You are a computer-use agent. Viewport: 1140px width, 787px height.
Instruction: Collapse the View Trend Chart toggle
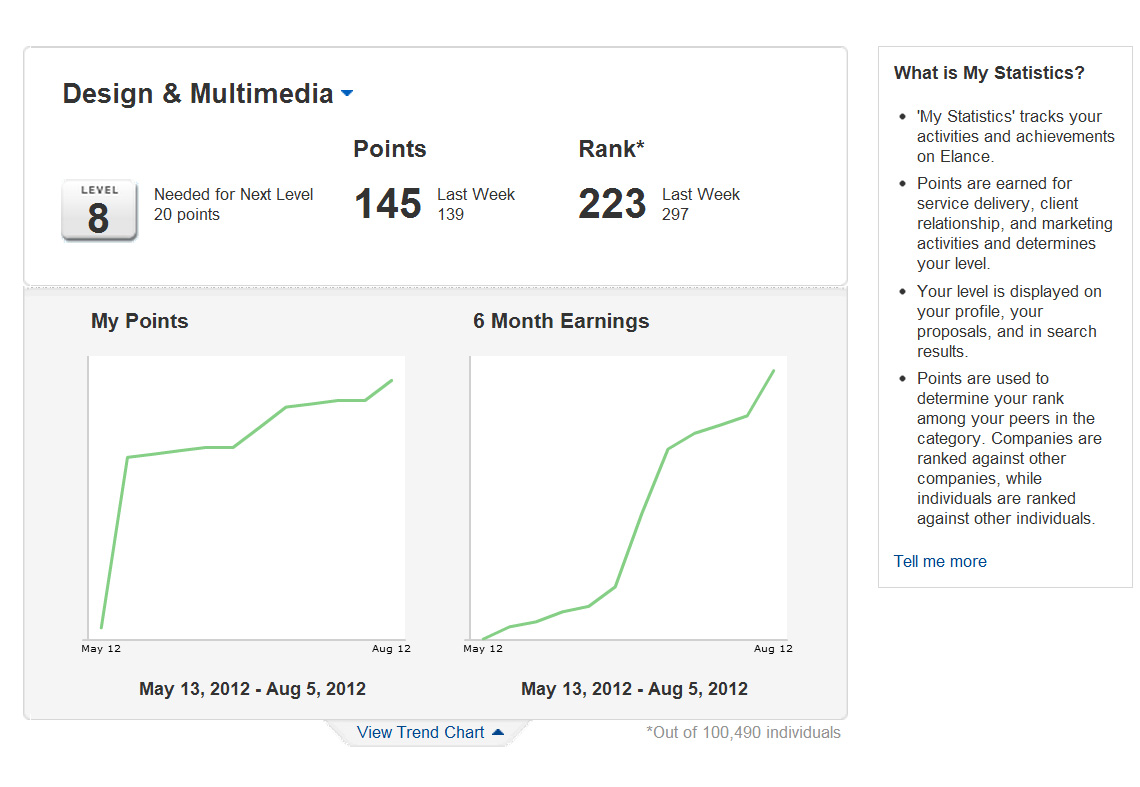(430, 733)
